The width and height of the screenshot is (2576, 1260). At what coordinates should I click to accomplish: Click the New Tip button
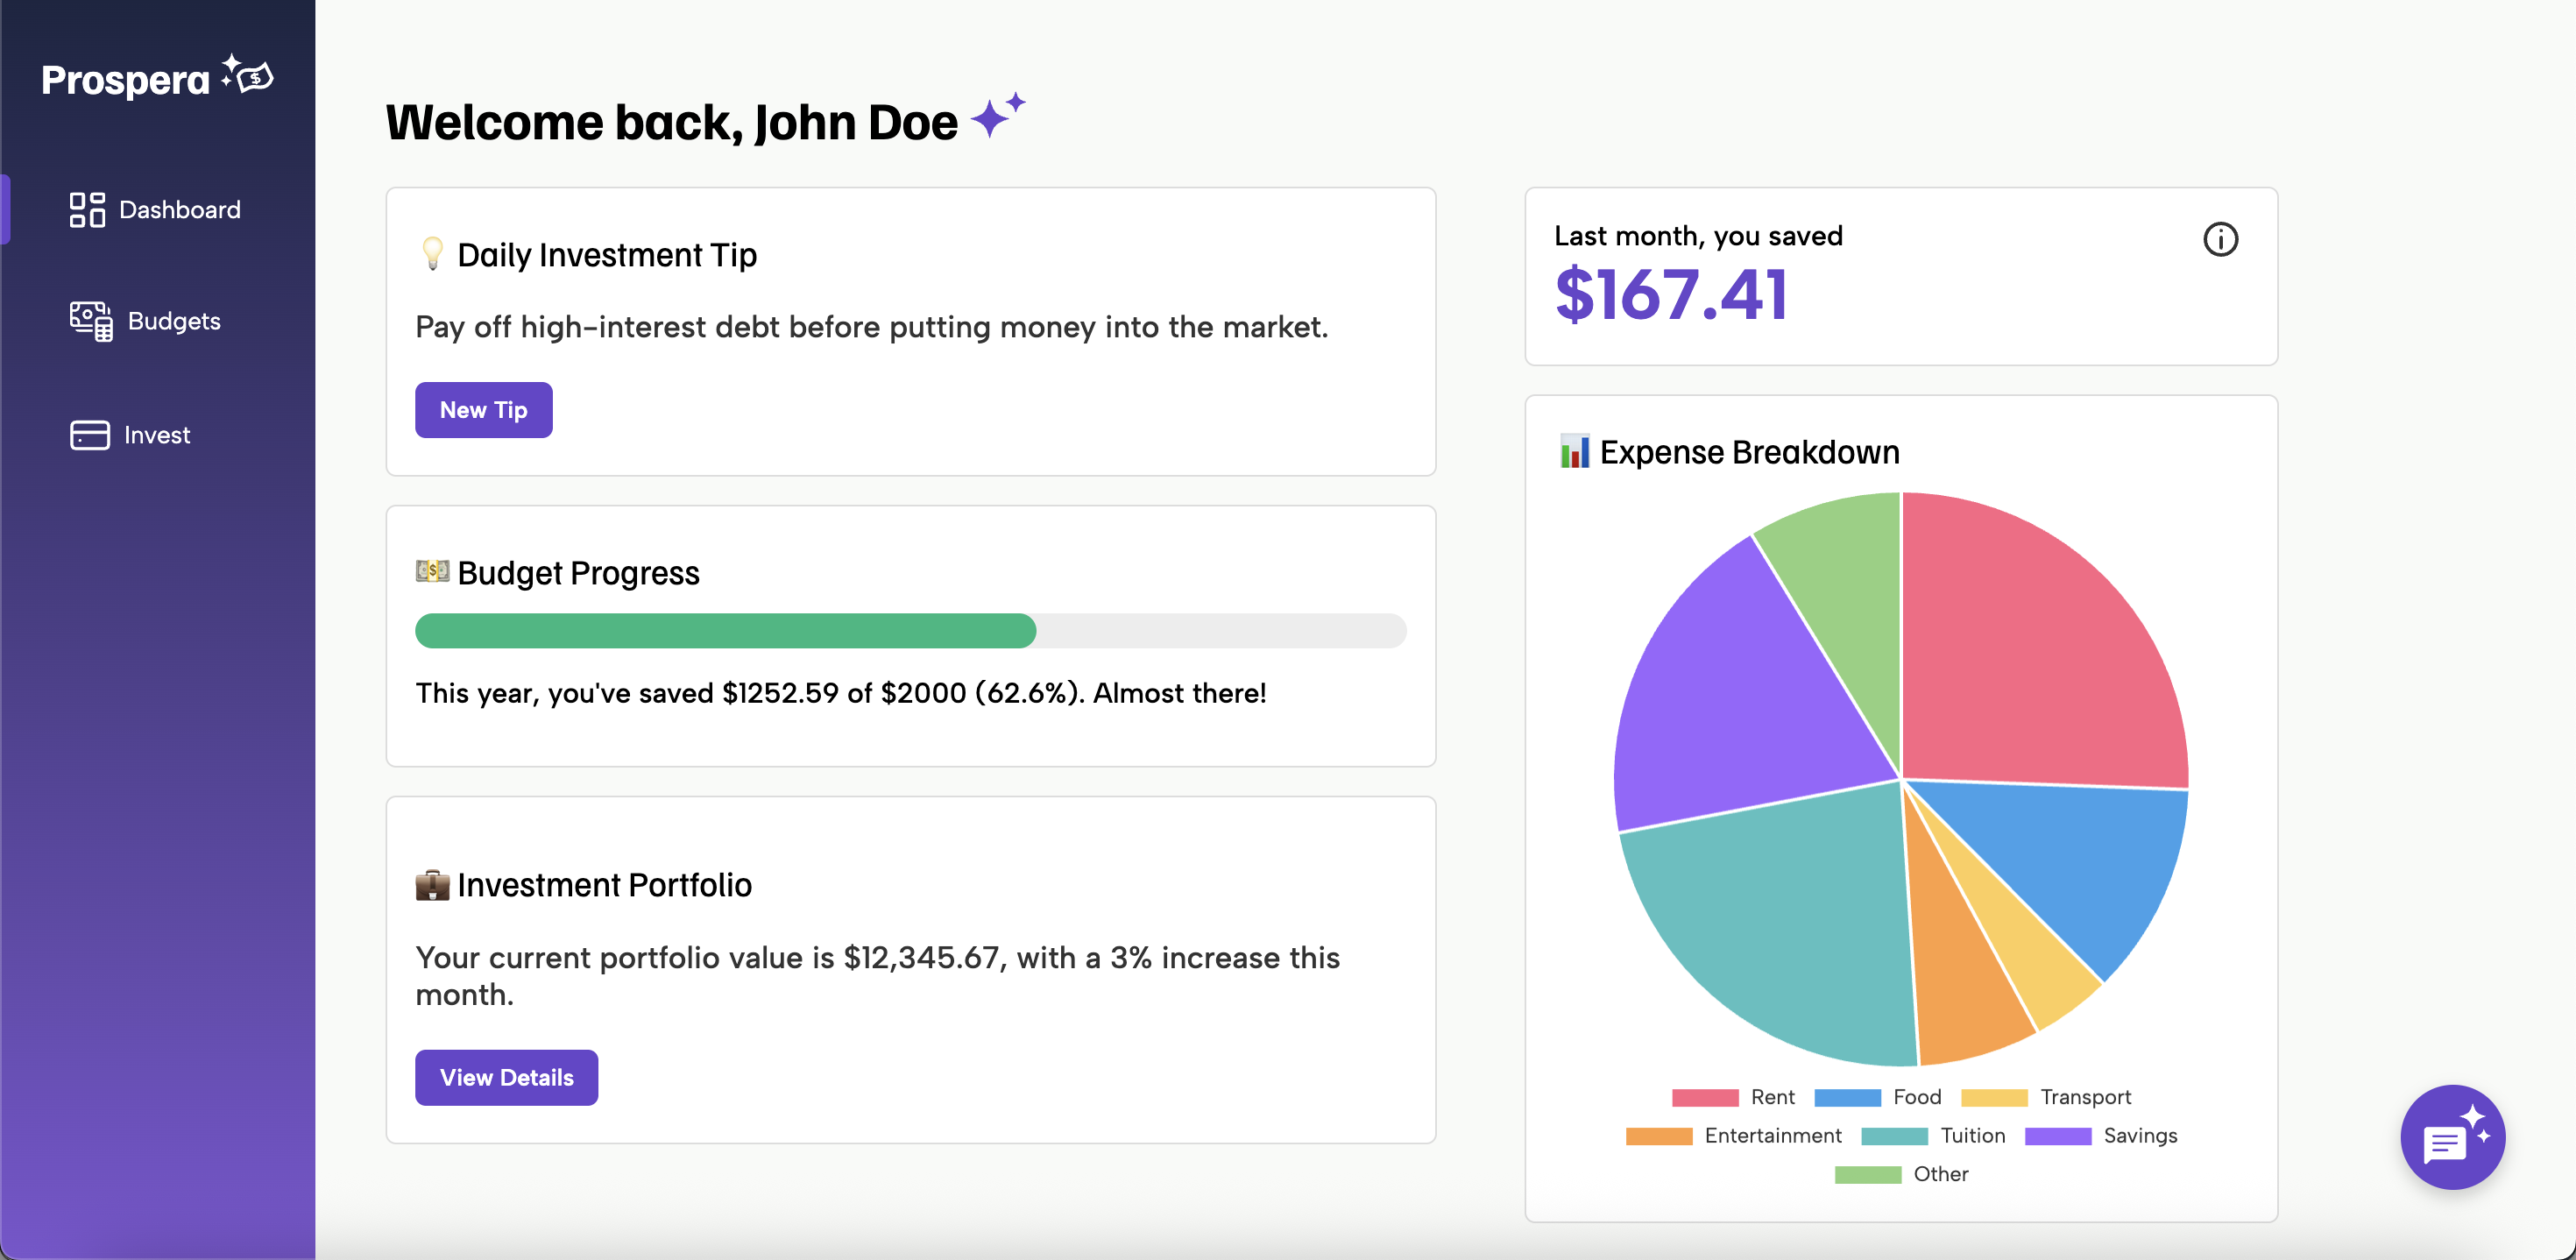[x=483, y=410]
